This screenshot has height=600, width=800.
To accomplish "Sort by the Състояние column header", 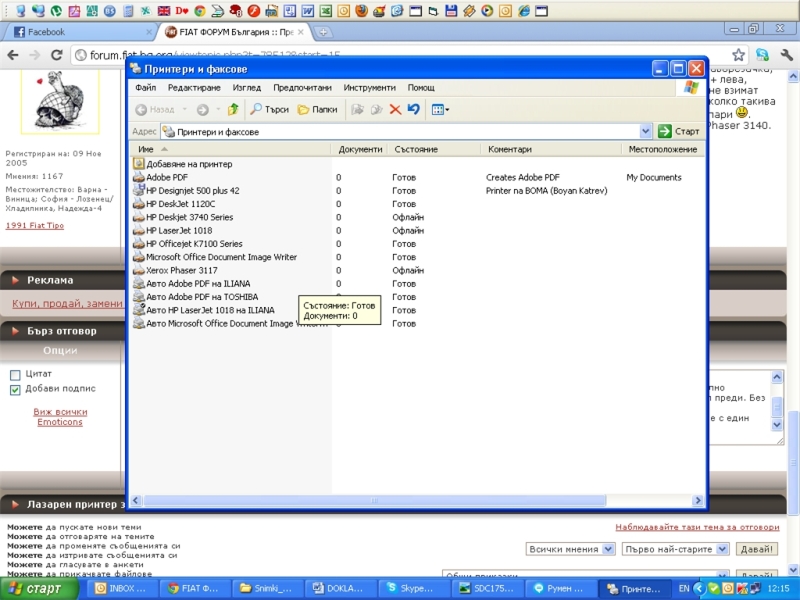I will (x=416, y=149).
